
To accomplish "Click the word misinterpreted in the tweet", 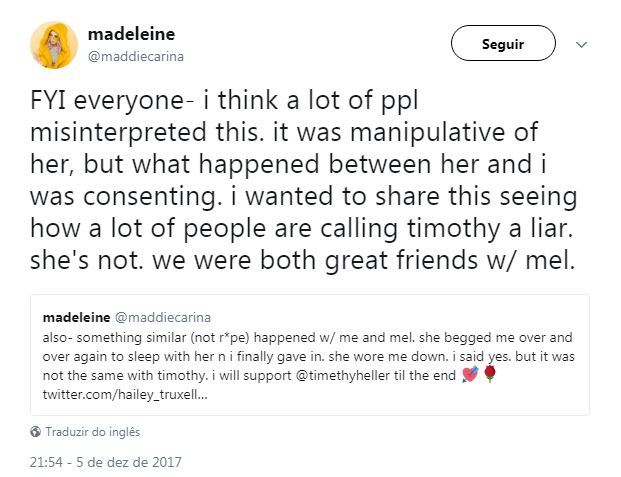I will pyautogui.click(x=118, y=132).
